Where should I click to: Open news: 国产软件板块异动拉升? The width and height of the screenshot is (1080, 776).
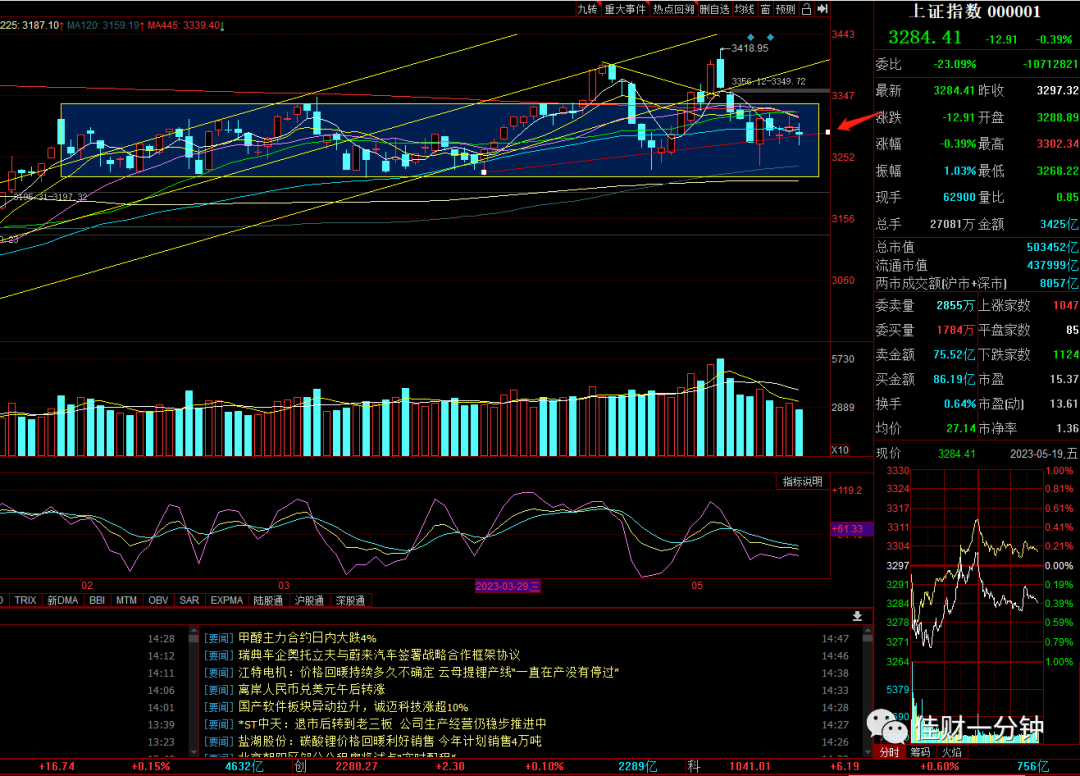click(353, 707)
